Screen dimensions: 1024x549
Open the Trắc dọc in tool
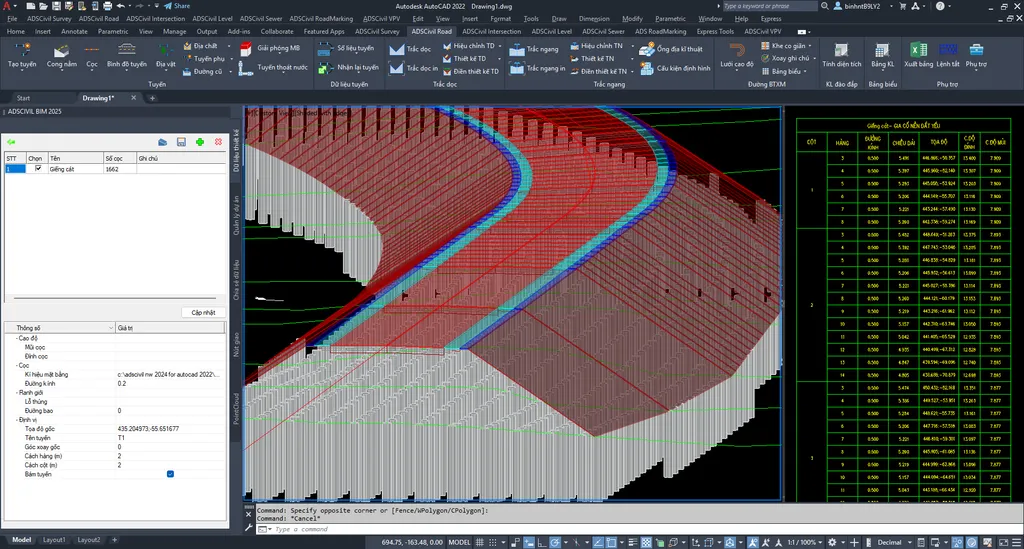click(x=413, y=68)
